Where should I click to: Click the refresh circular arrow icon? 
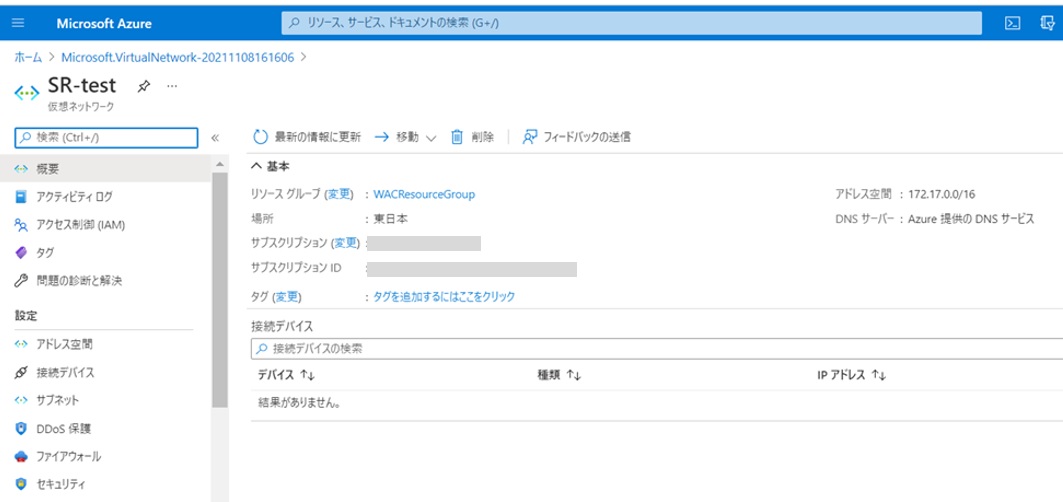(x=261, y=137)
